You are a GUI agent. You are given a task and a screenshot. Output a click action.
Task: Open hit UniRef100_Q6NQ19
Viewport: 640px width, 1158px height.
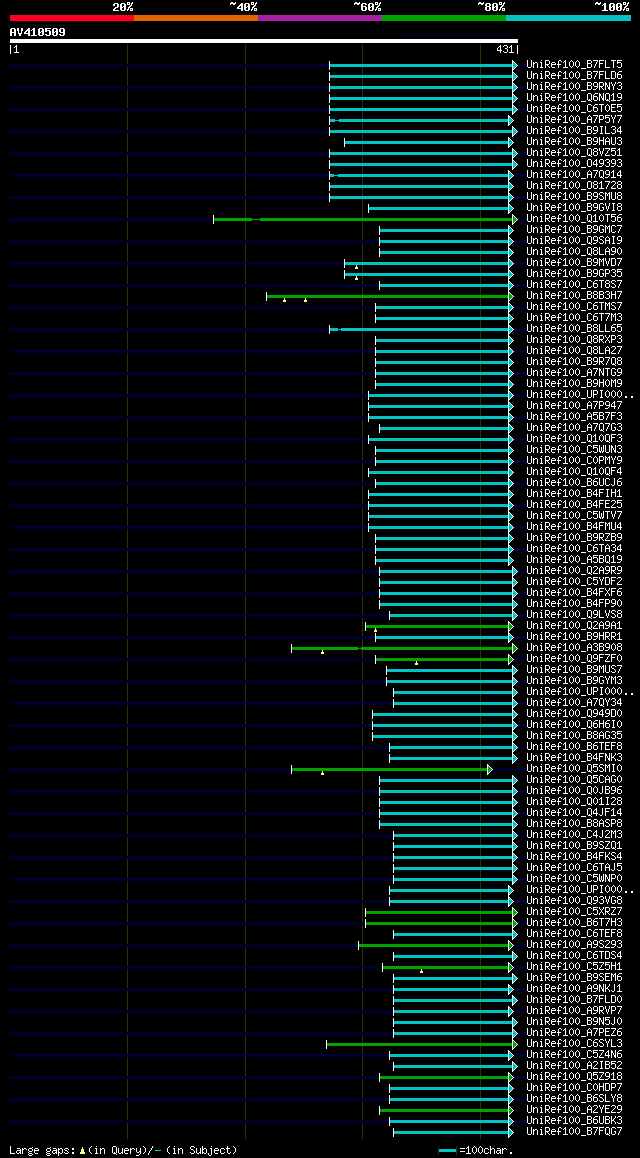(574, 98)
